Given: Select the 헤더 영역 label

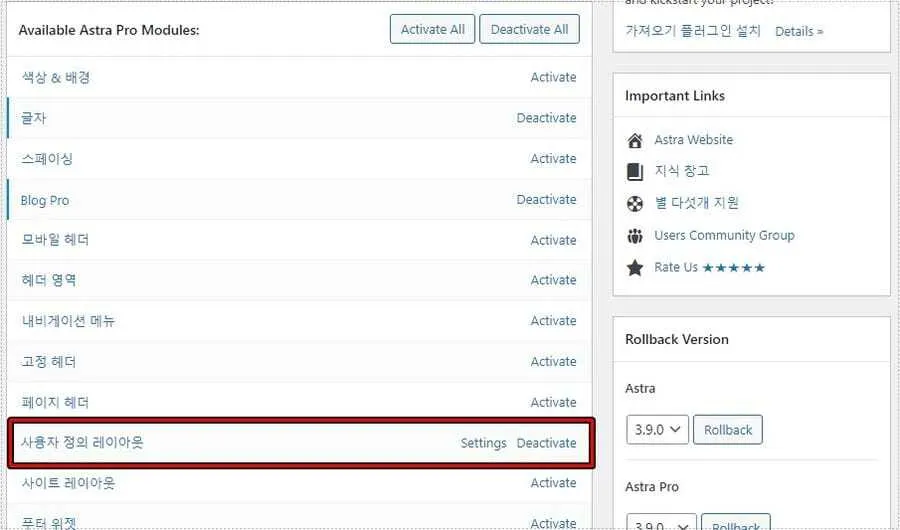Looking at the screenshot, I should (49, 280).
